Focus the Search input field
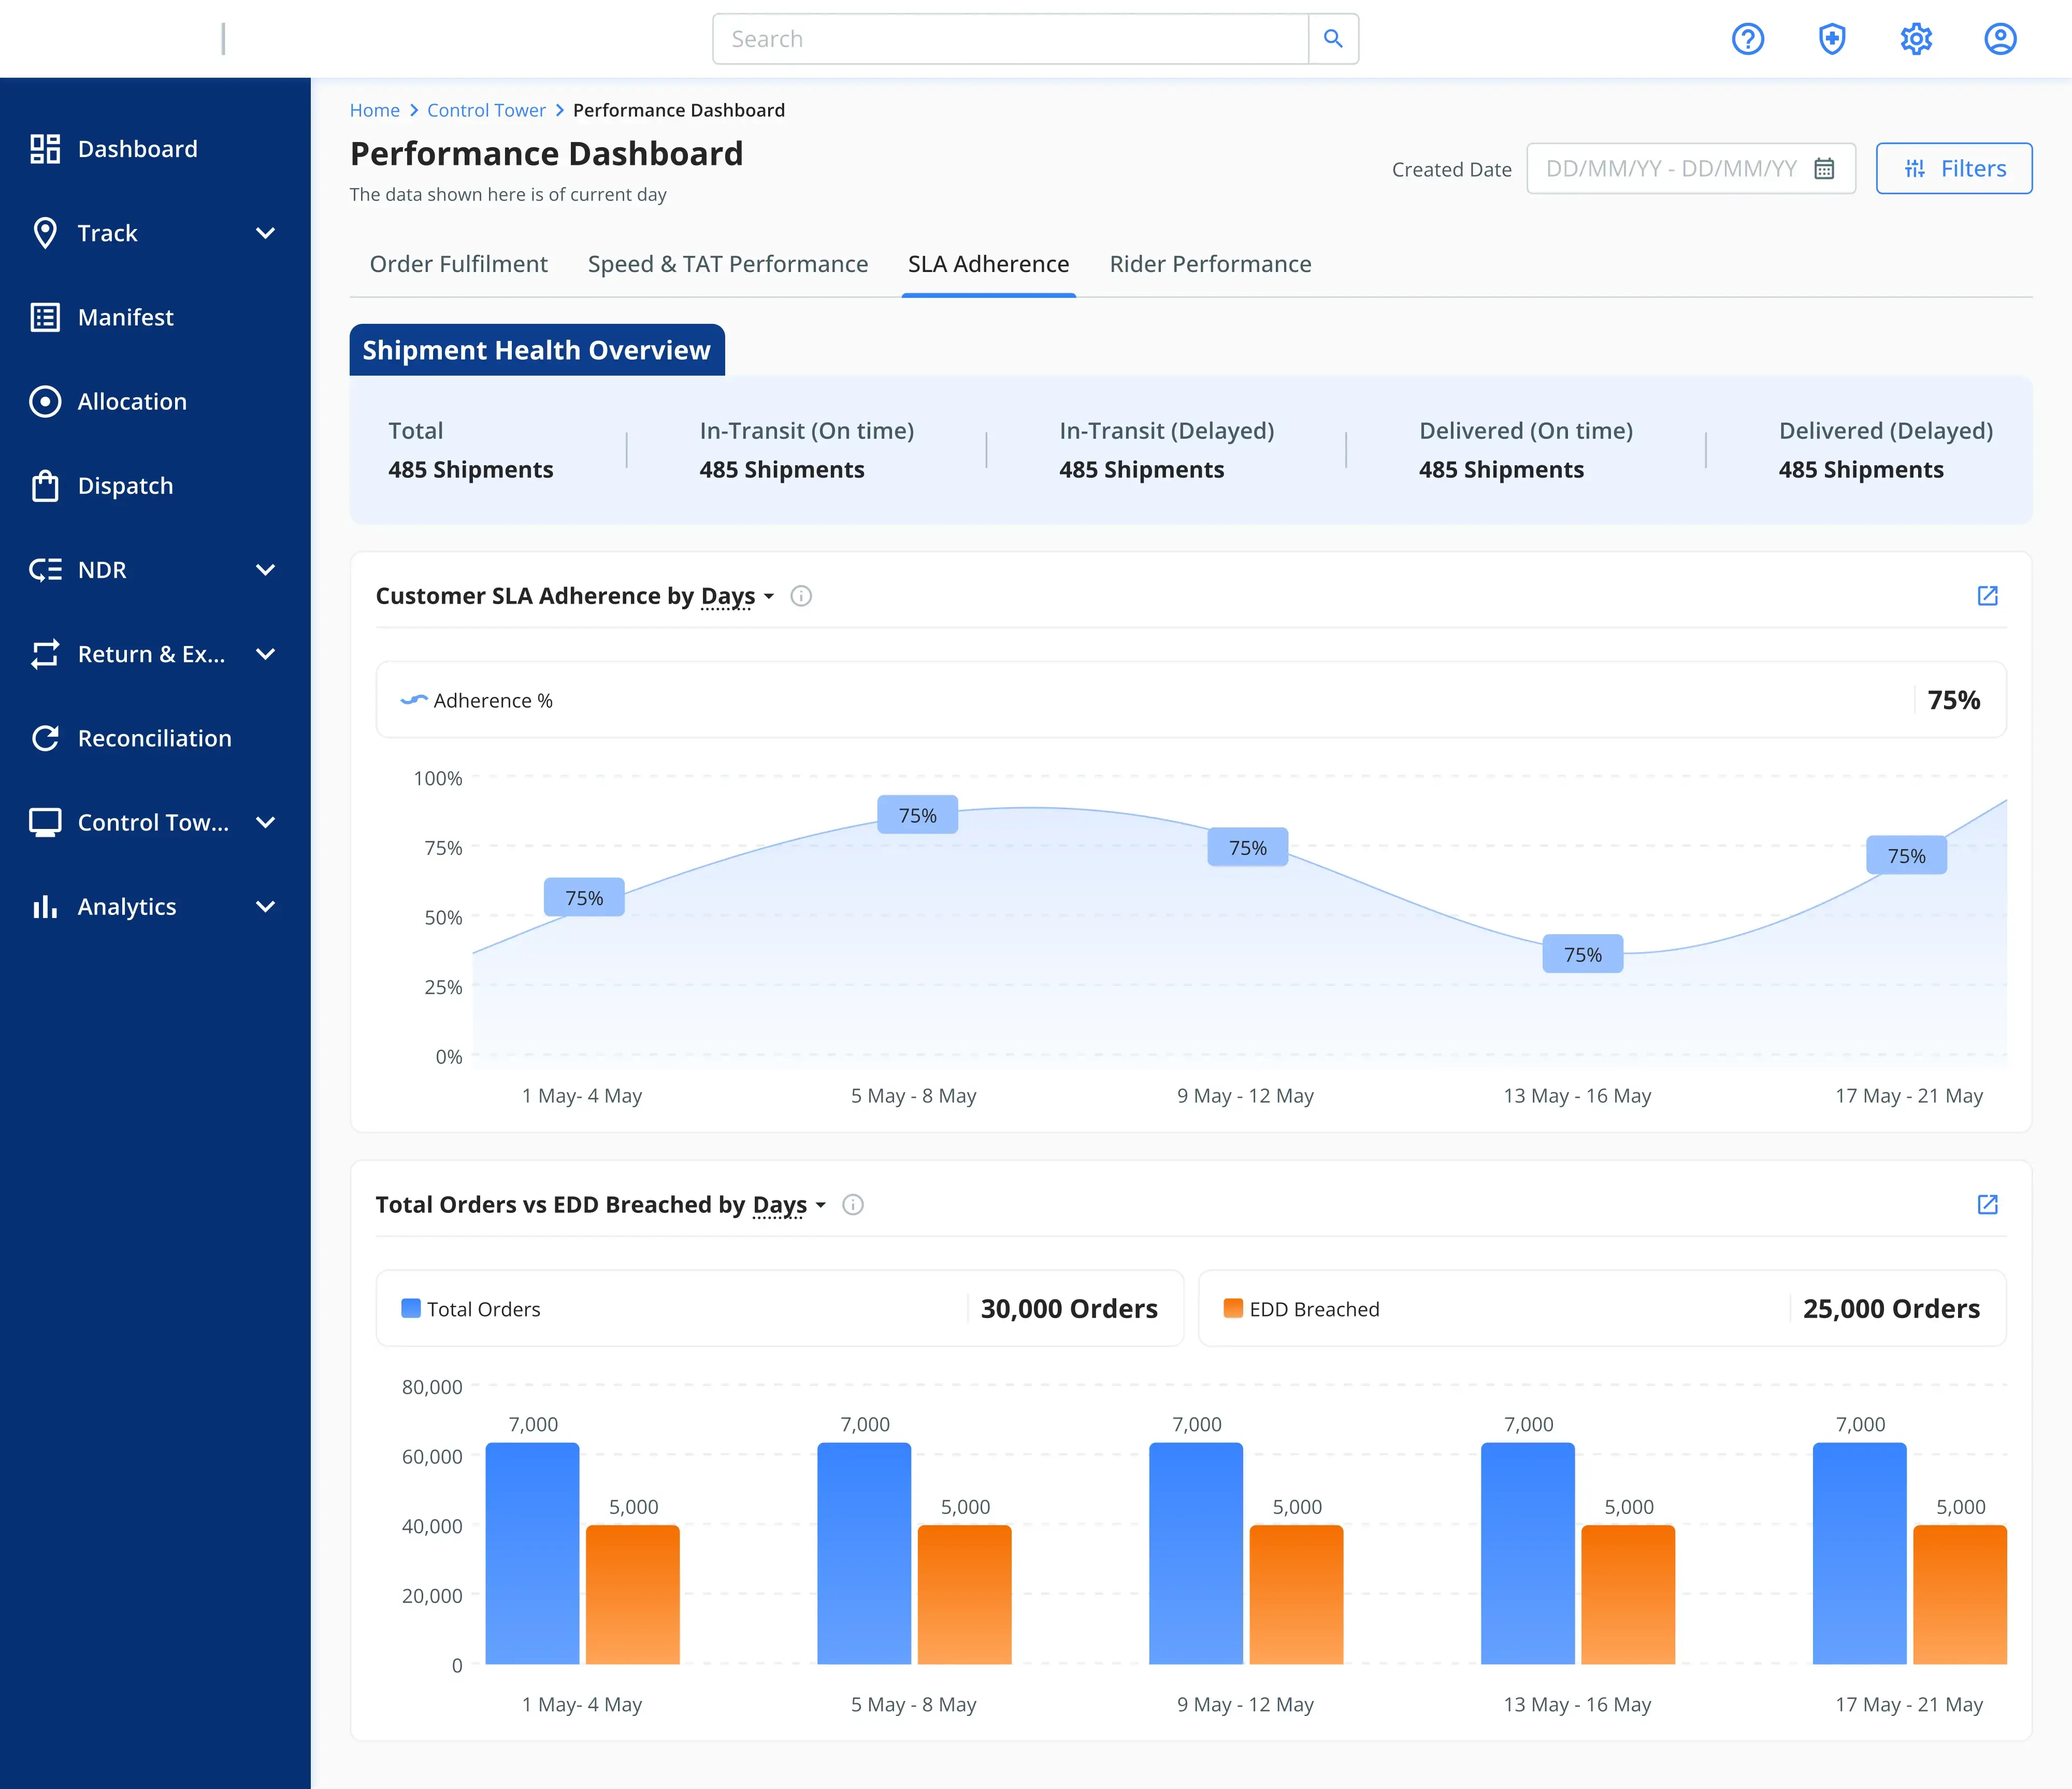2072x1789 pixels. 1010,39
